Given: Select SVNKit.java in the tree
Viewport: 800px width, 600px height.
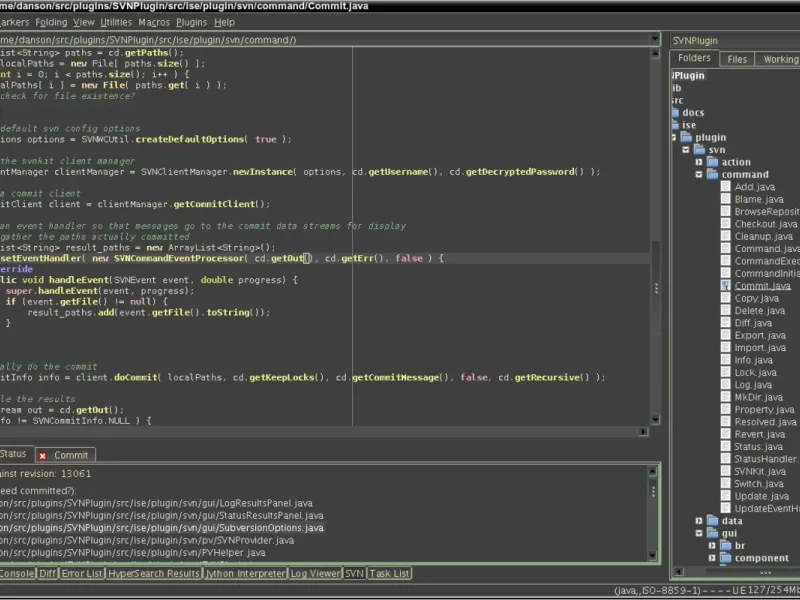Looking at the screenshot, I should pyautogui.click(x=760, y=471).
